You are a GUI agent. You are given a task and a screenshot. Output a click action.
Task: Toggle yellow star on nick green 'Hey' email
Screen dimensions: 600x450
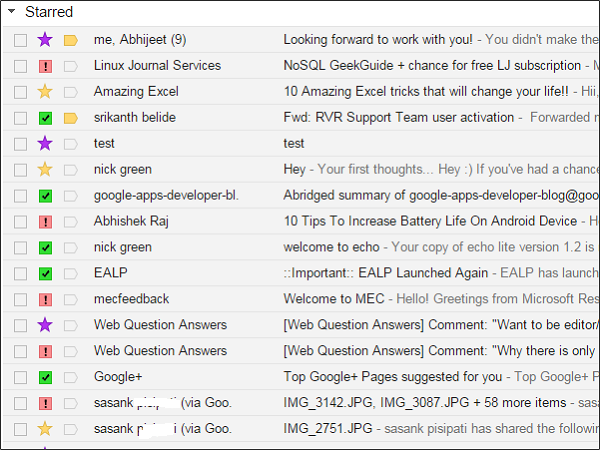(45, 169)
